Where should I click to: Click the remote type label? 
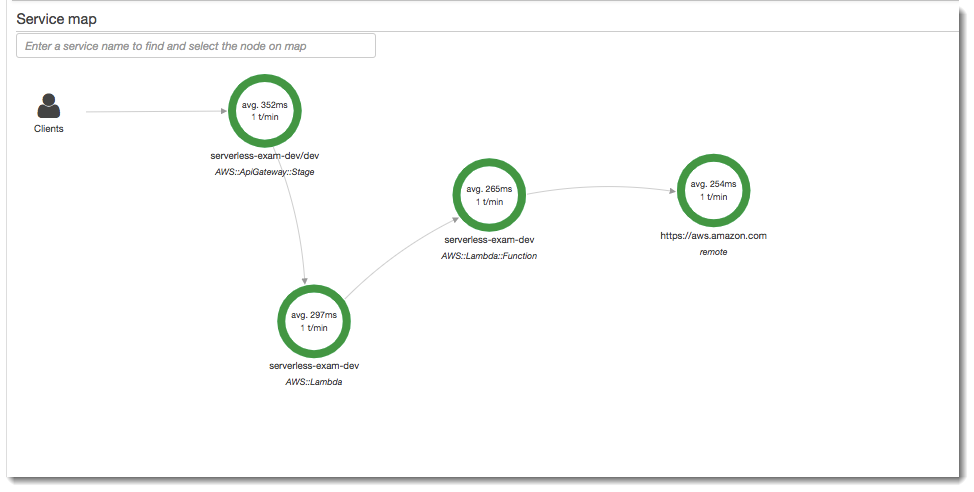click(x=713, y=252)
